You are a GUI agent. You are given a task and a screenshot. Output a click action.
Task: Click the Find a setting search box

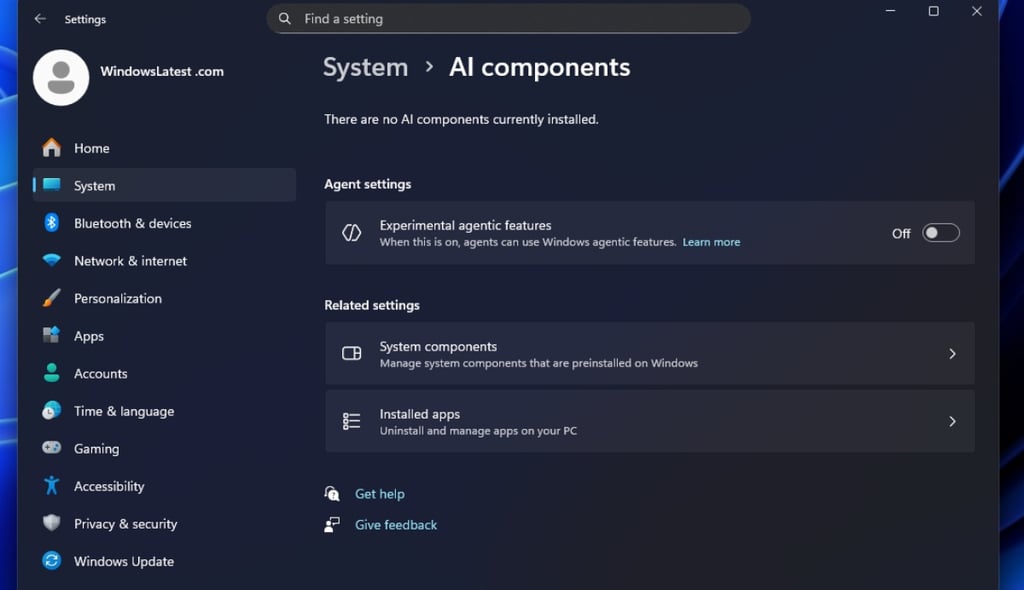tap(508, 19)
